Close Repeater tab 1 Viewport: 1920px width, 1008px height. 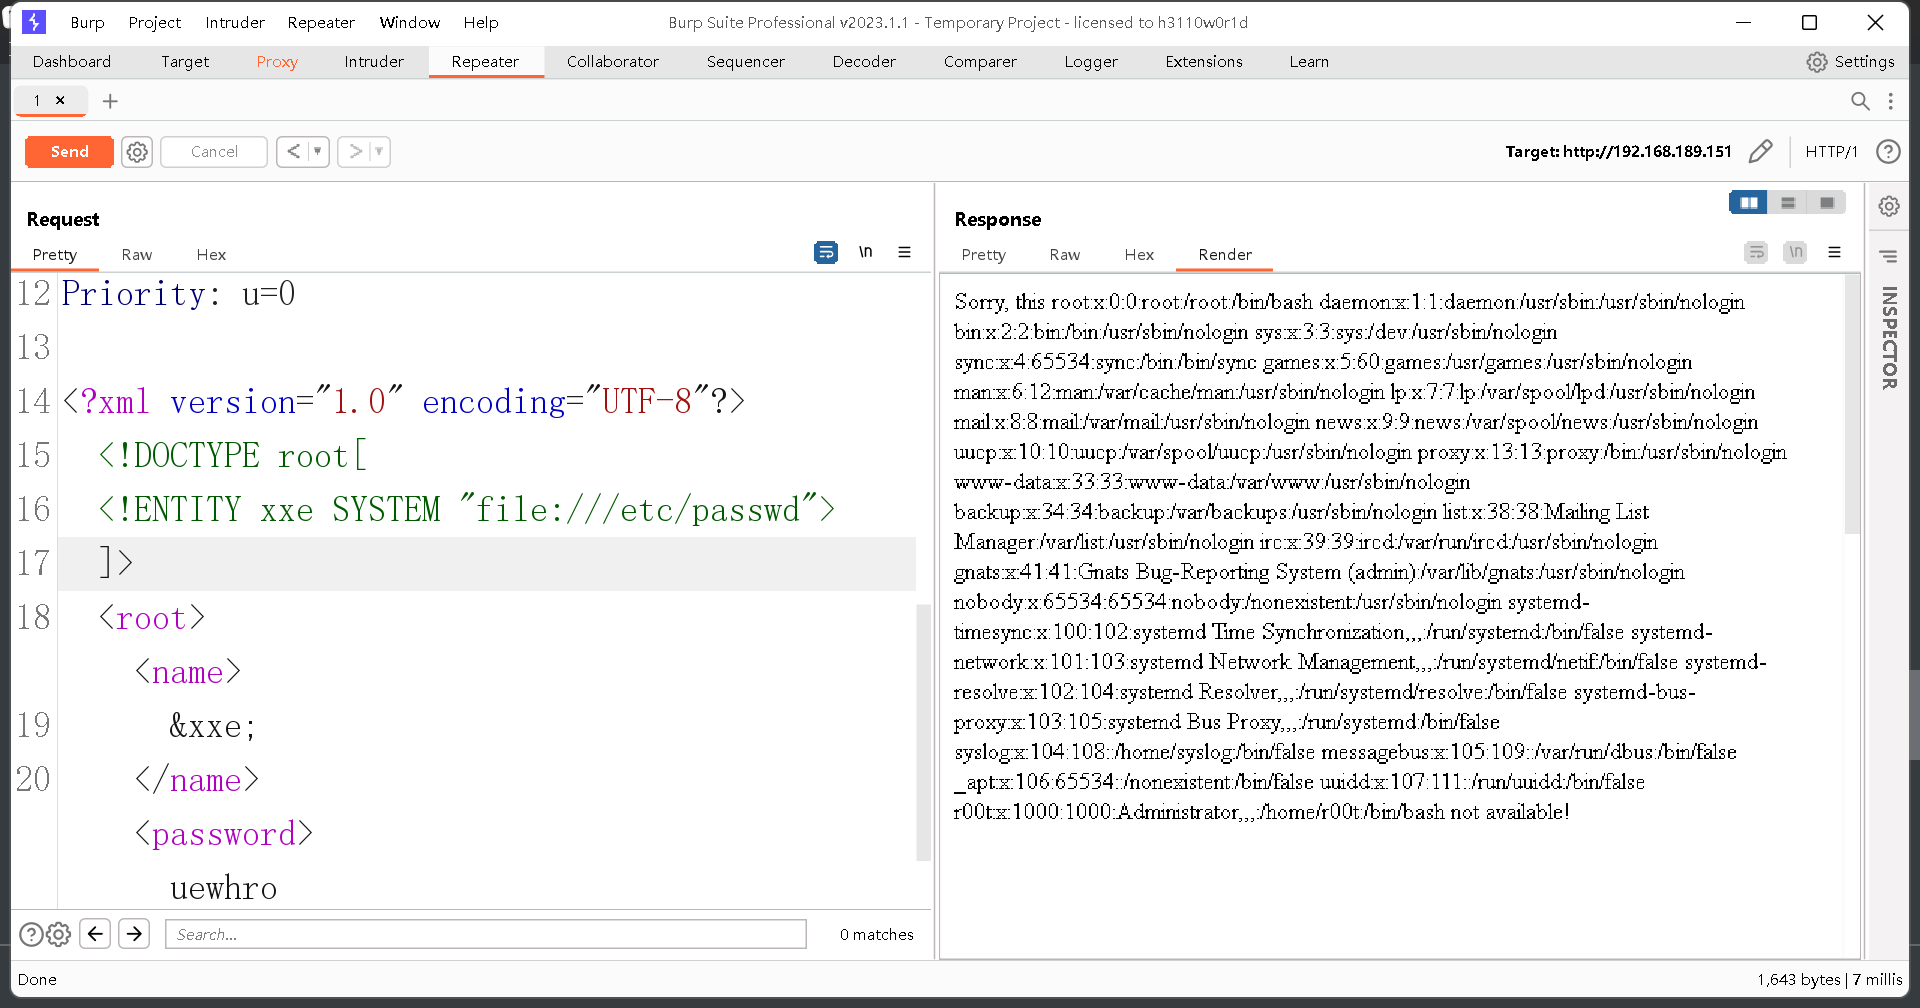pyautogui.click(x=60, y=100)
